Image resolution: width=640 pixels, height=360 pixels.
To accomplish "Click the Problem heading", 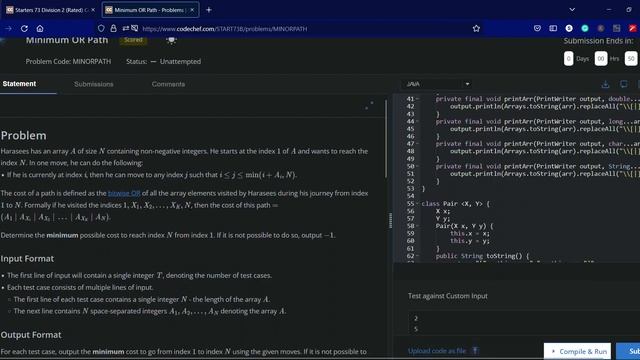I will click(23, 136).
